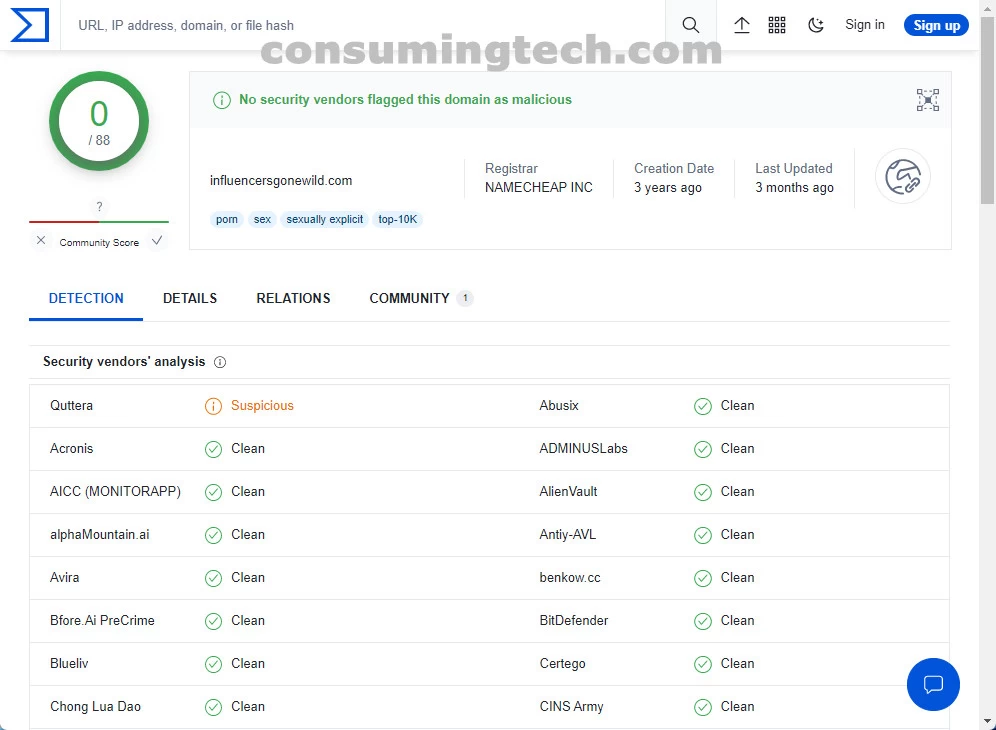This screenshot has width=996, height=730.
Task: Click the domain globe link icon
Action: (x=903, y=176)
